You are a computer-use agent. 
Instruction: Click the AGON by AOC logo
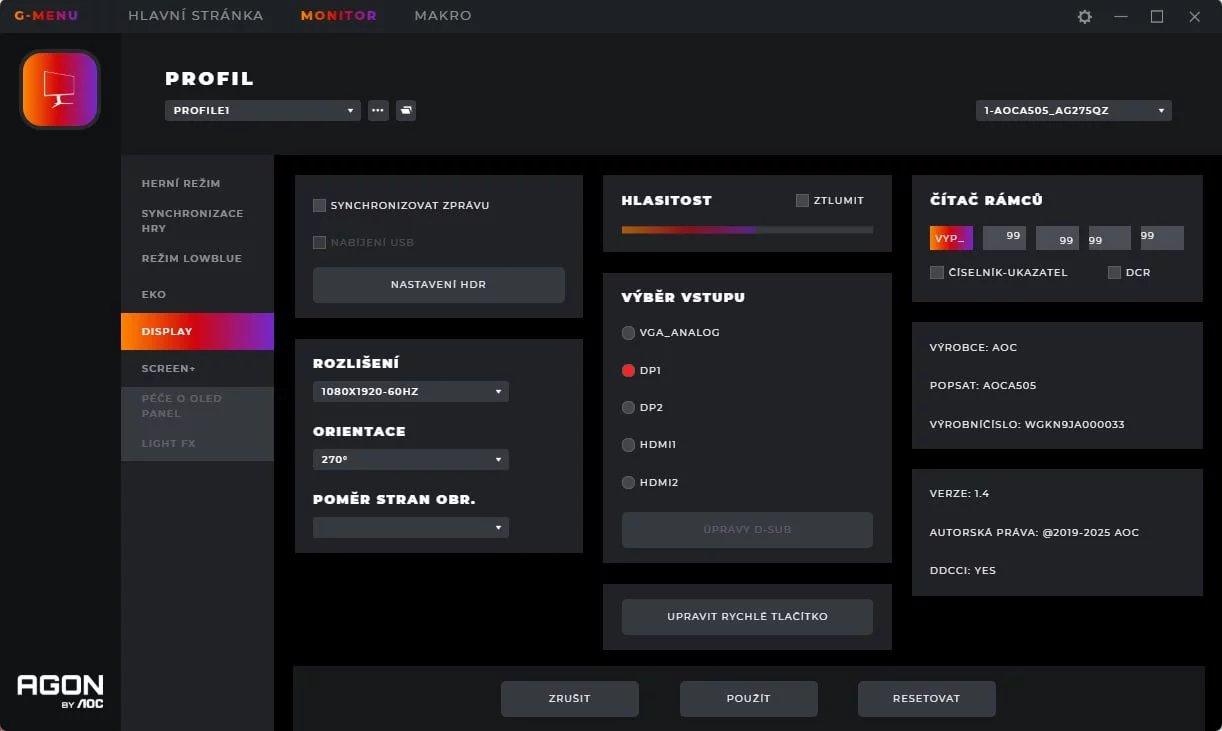(60, 692)
